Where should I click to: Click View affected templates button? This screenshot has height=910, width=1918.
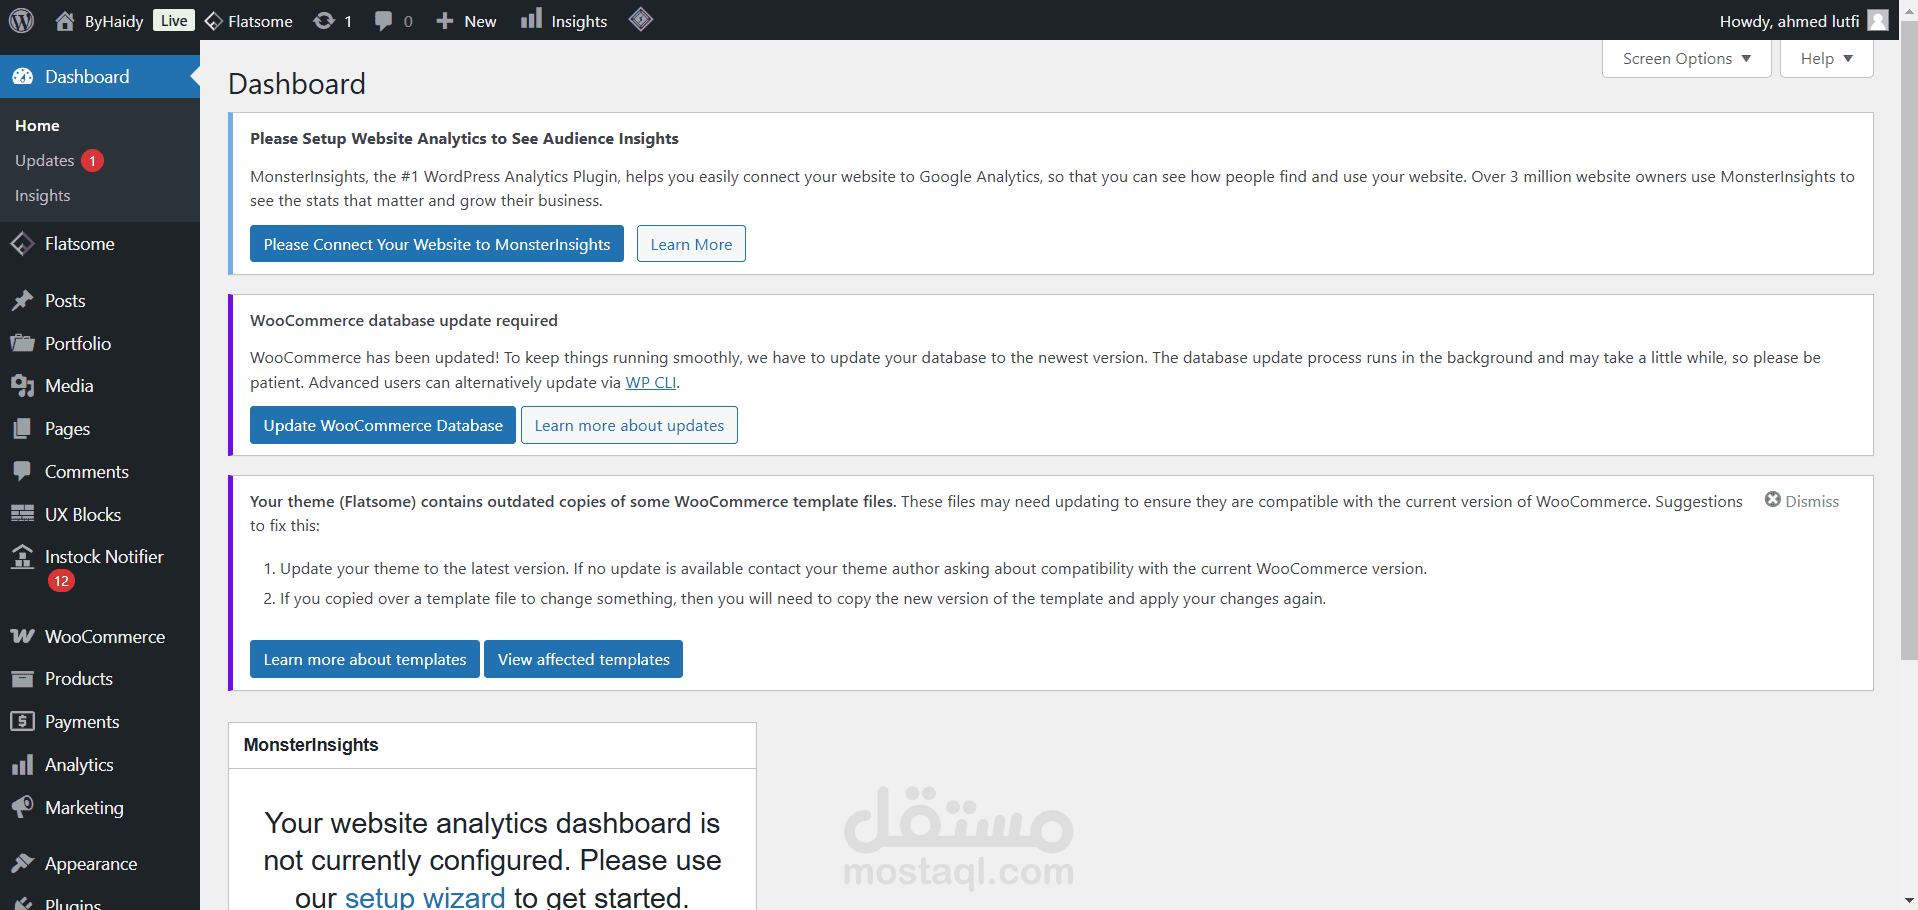pos(584,659)
